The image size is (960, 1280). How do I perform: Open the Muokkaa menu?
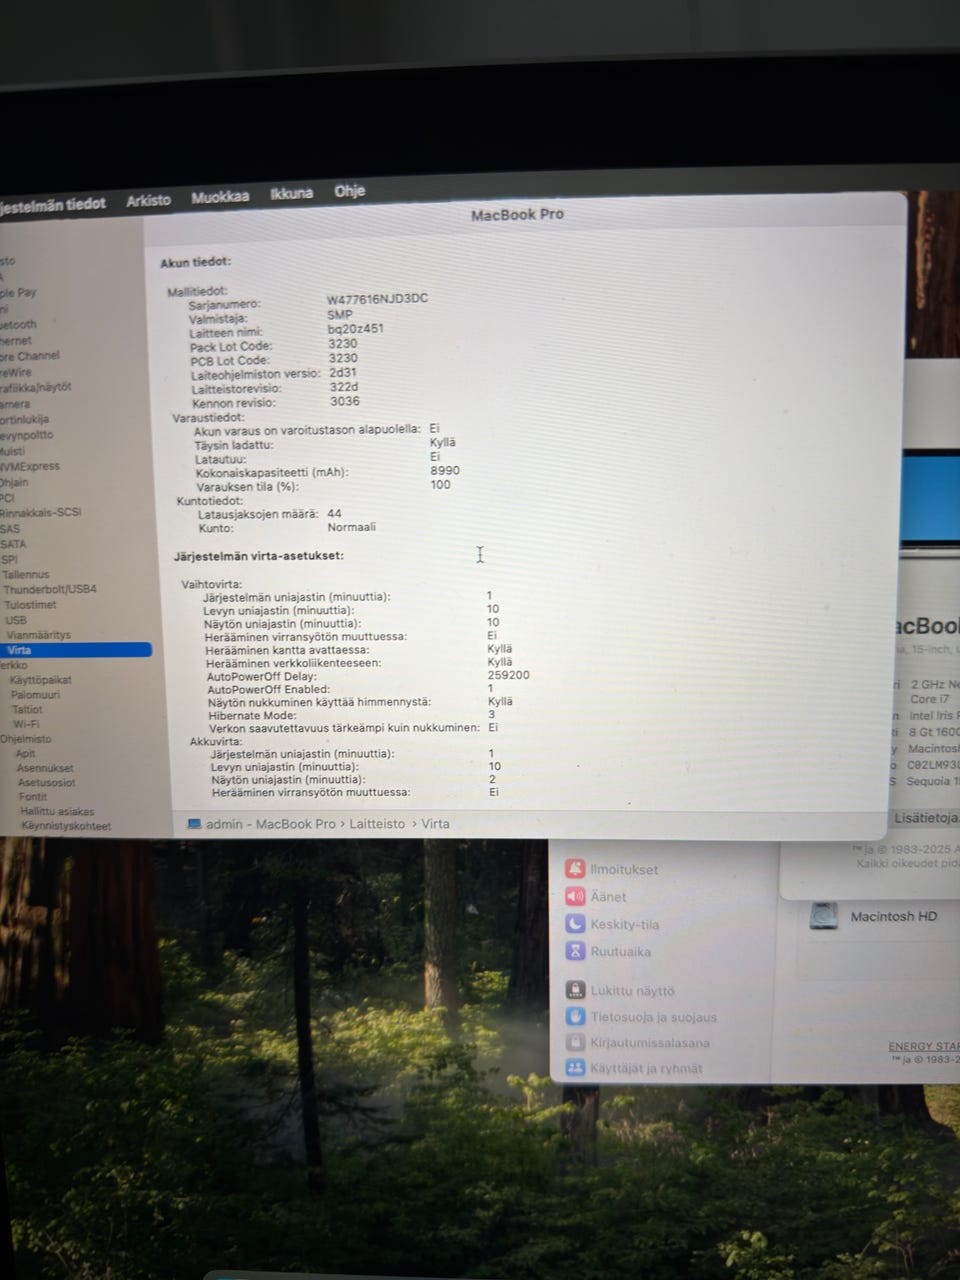pos(220,197)
